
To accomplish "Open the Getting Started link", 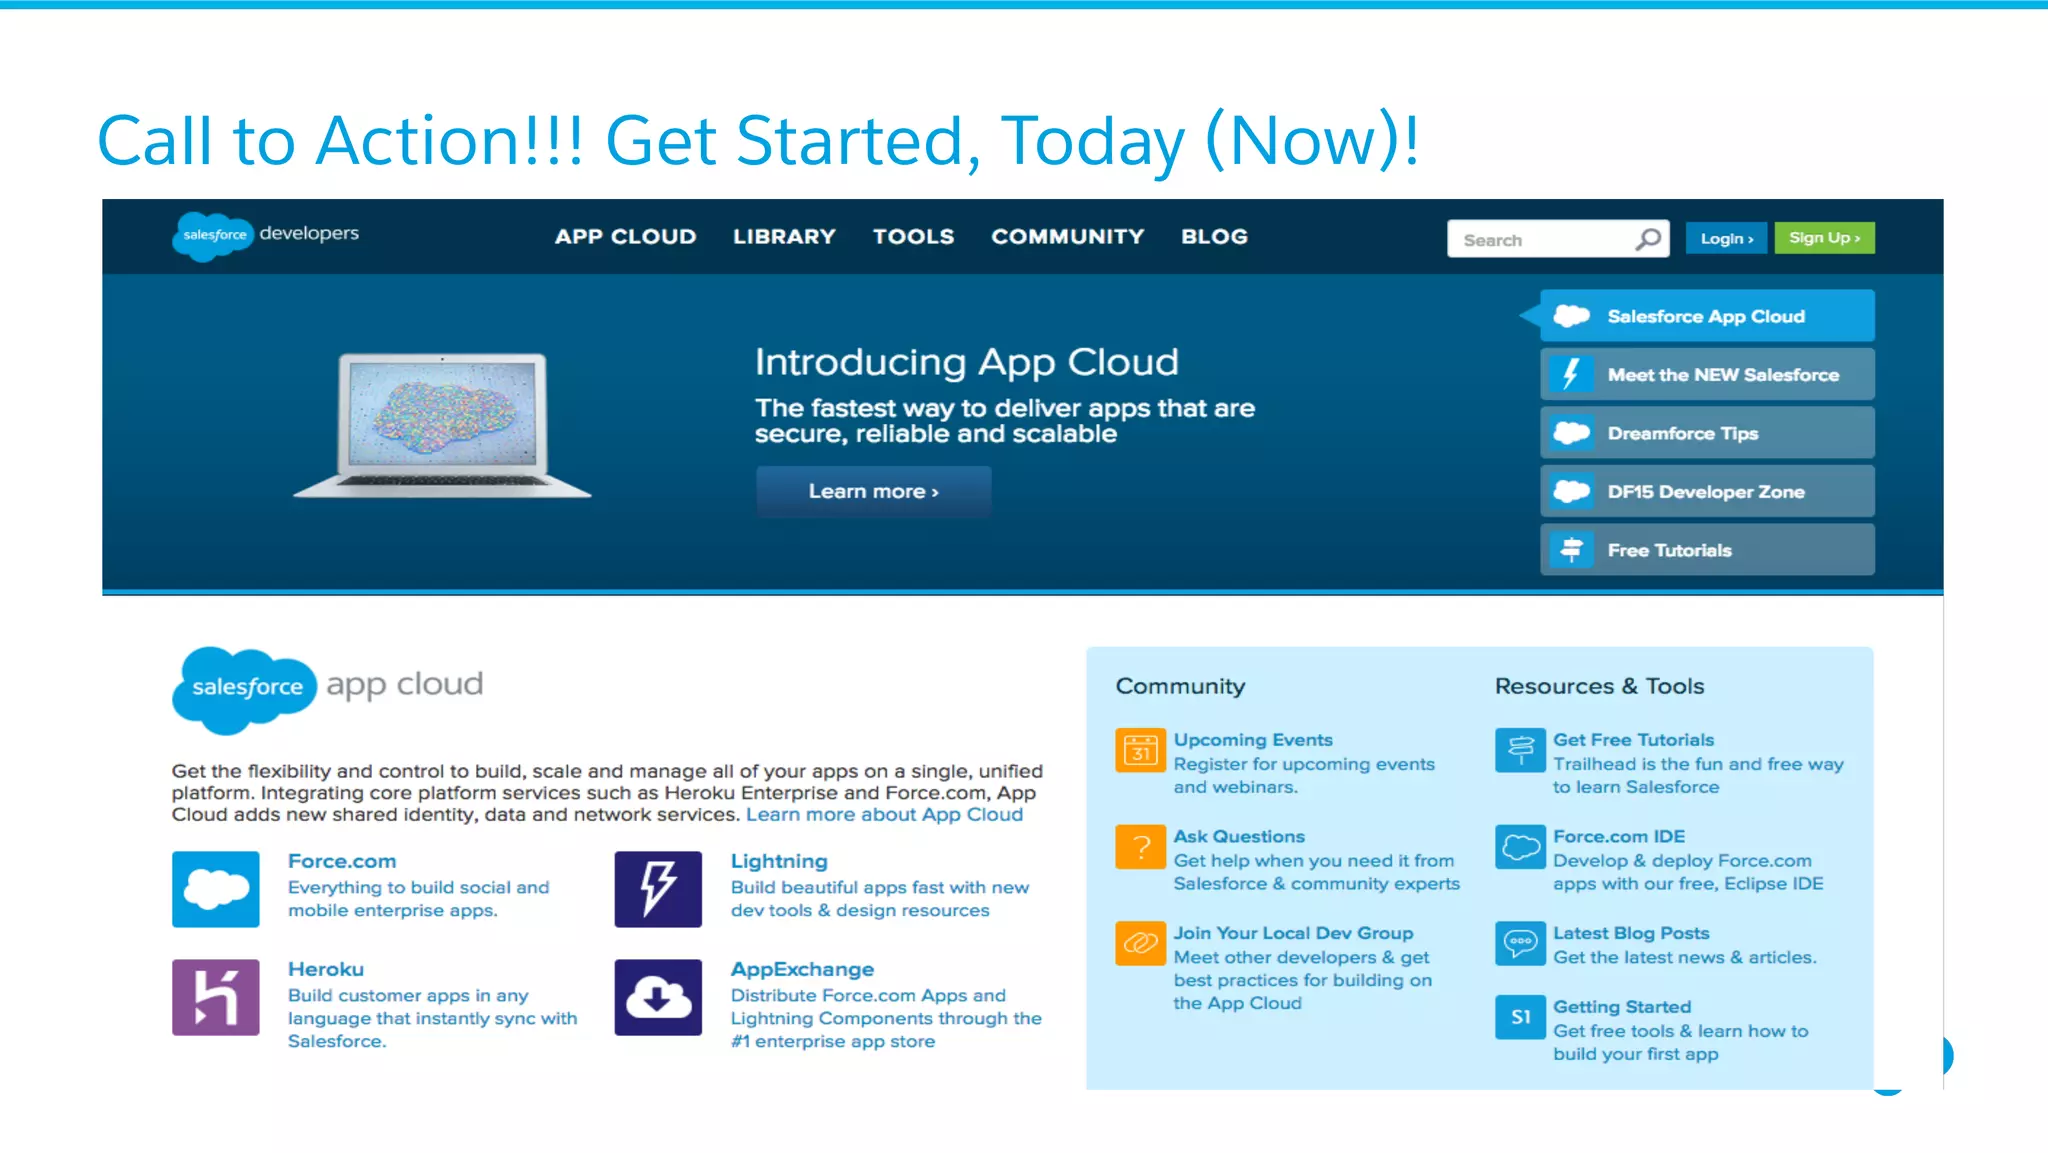I will [1622, 1007].
